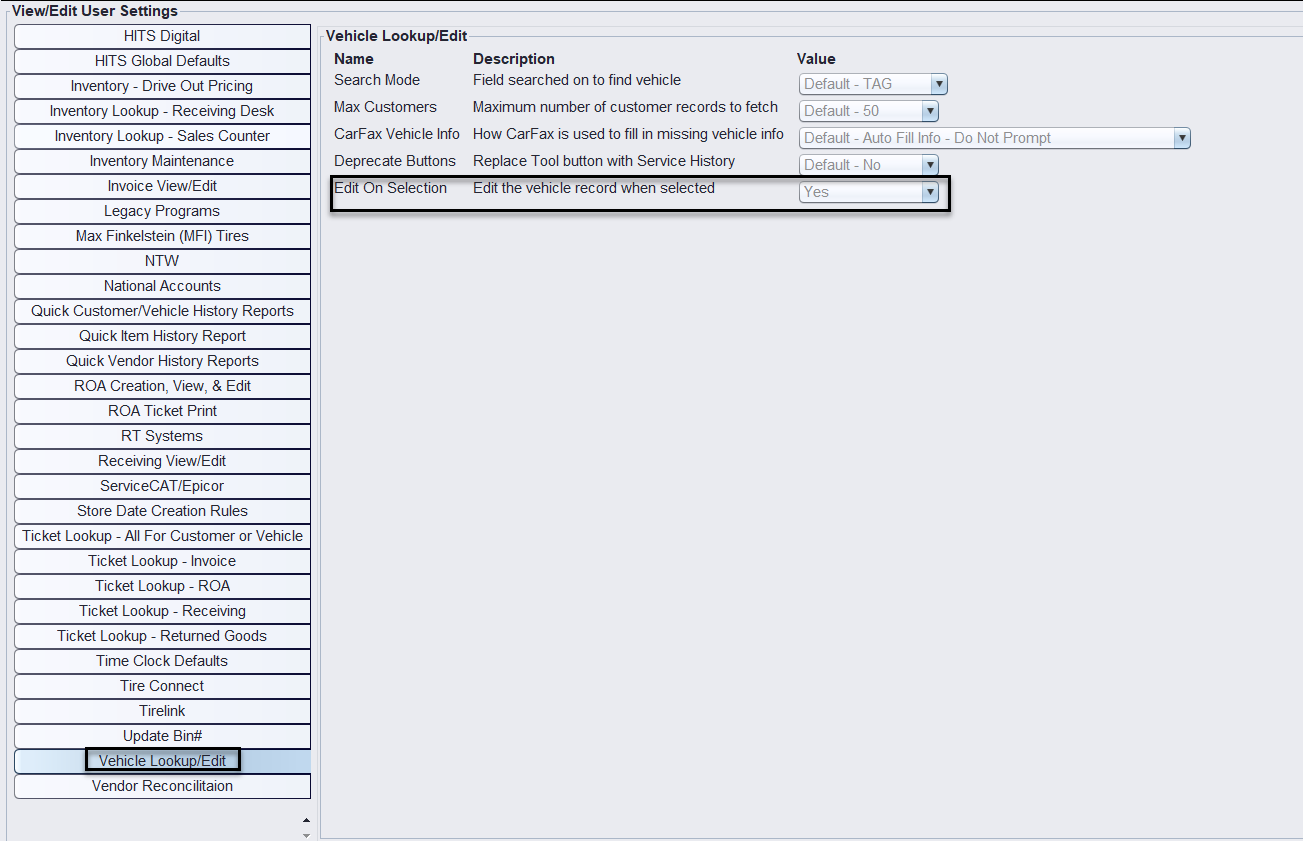Expand the Deprecate Buttons dropdown
This screenshot has height=841, width=1303.
tap(929, 166)
